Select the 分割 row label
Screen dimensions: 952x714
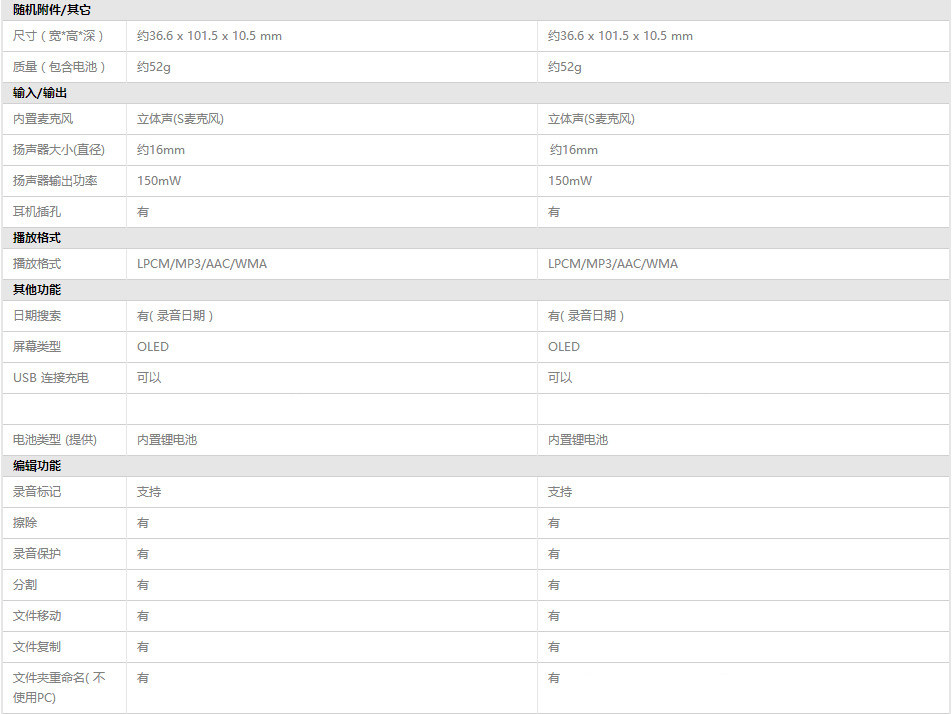(x=25, y=585)
